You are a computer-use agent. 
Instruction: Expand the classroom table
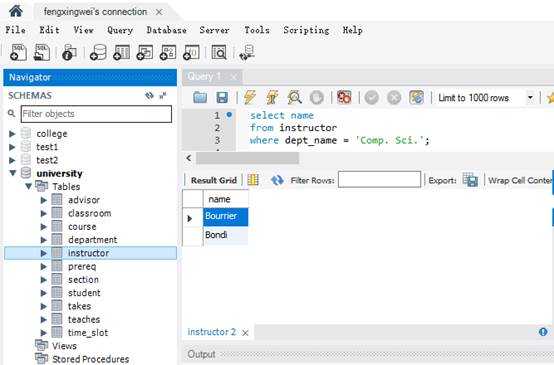coord(44,213)
